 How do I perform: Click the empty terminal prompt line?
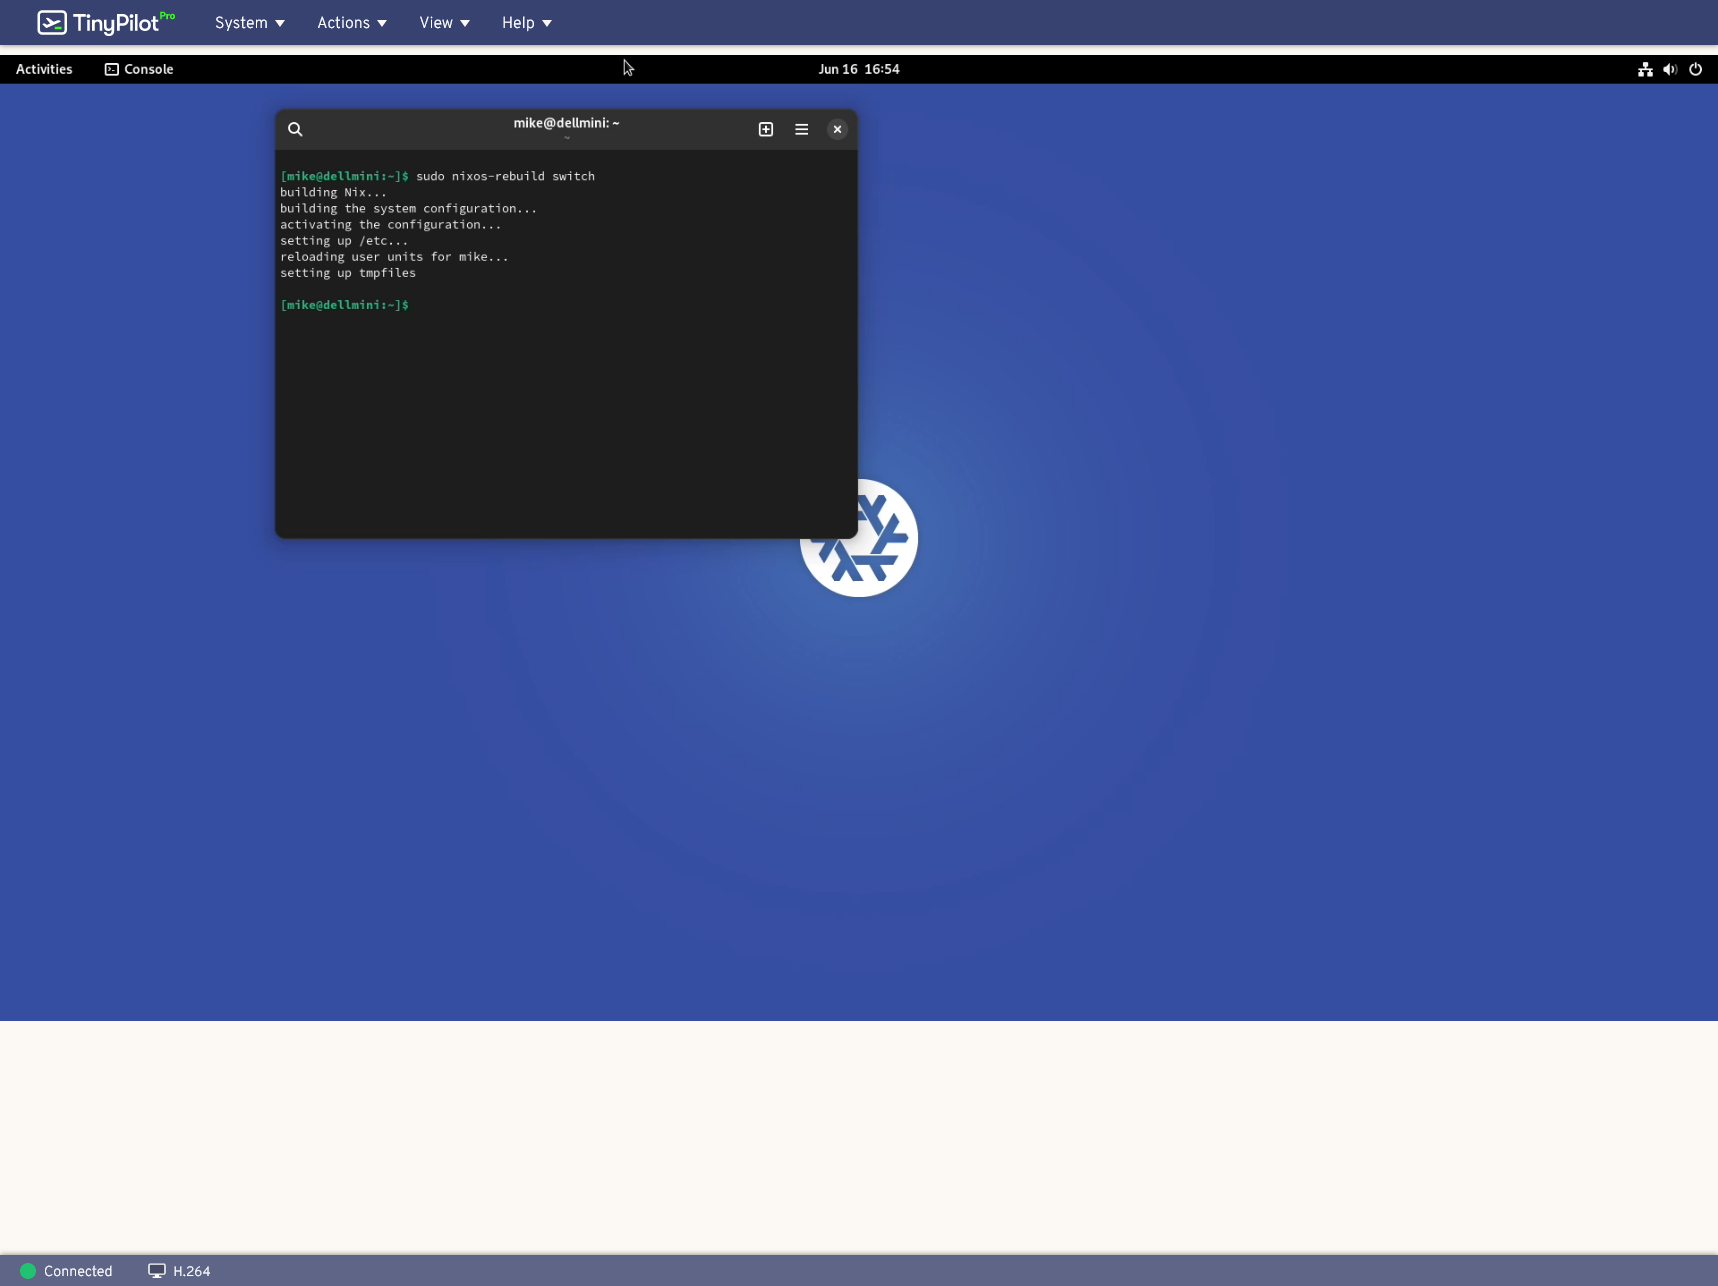pyautogui.click(x=345, y=304)
